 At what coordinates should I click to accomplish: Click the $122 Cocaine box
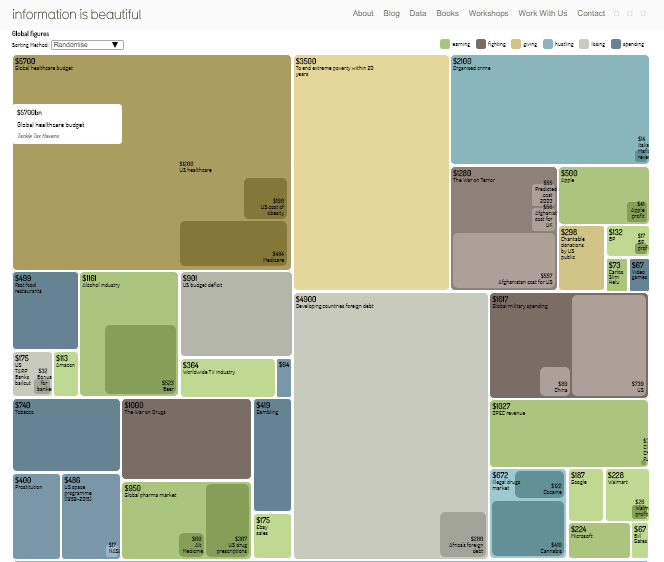click(540, 484)
